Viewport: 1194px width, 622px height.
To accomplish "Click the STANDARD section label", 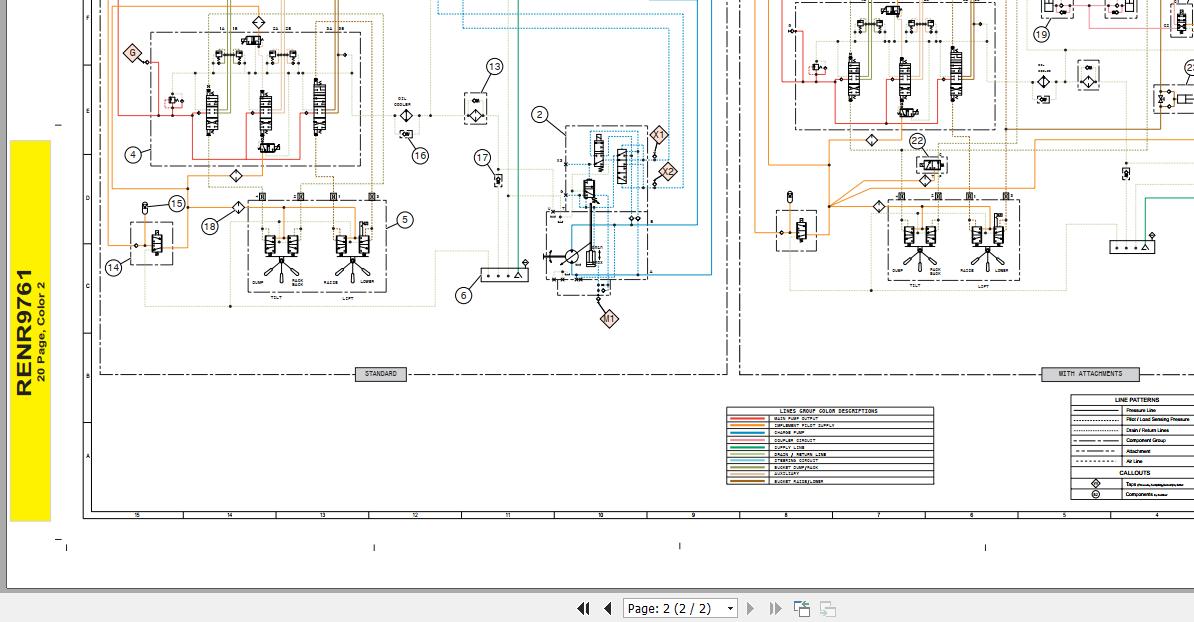I will point(380,374).
